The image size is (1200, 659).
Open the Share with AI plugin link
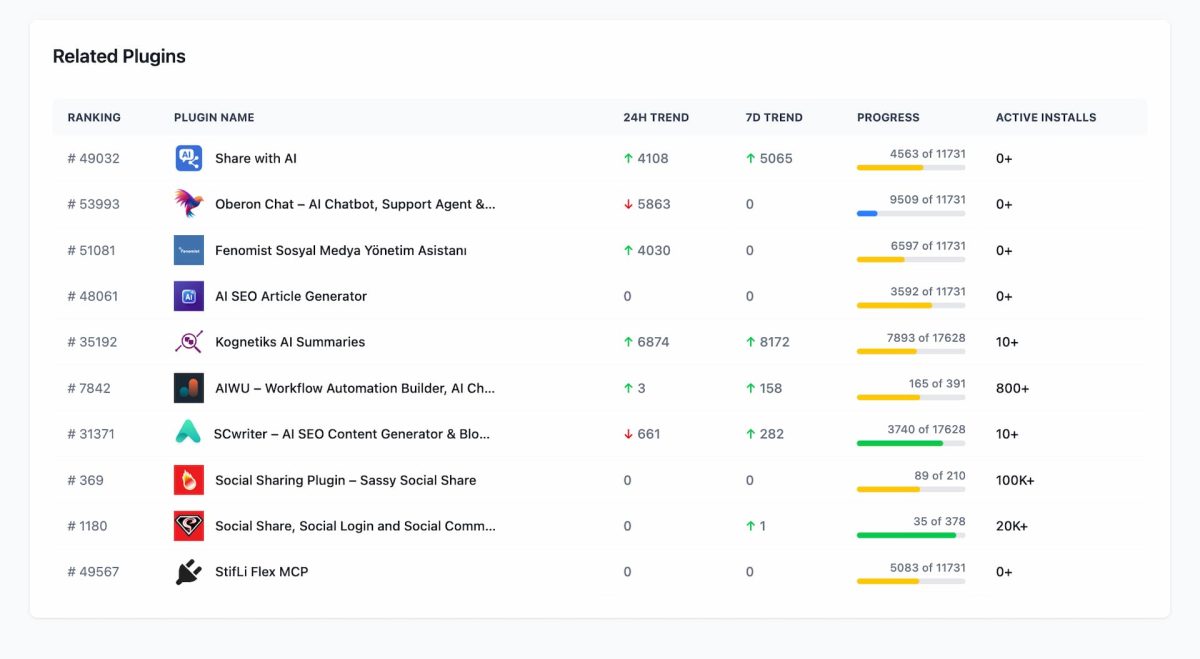256,158
